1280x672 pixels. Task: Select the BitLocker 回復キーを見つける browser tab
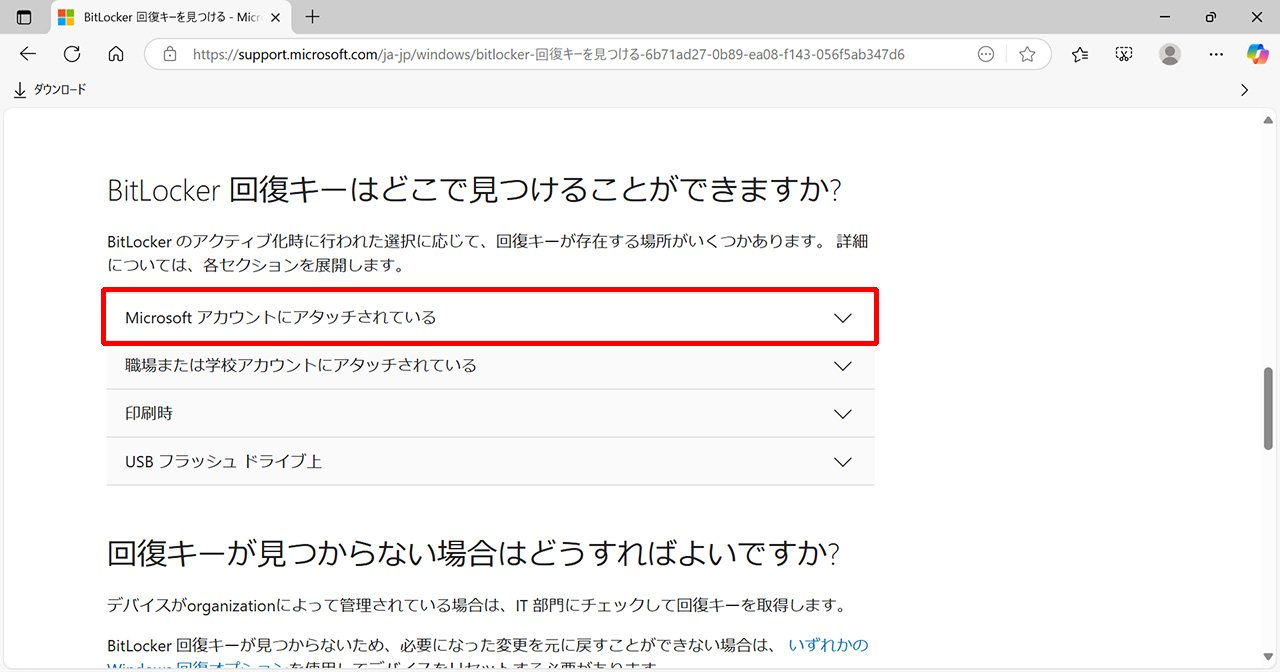[x=169, y=17]
